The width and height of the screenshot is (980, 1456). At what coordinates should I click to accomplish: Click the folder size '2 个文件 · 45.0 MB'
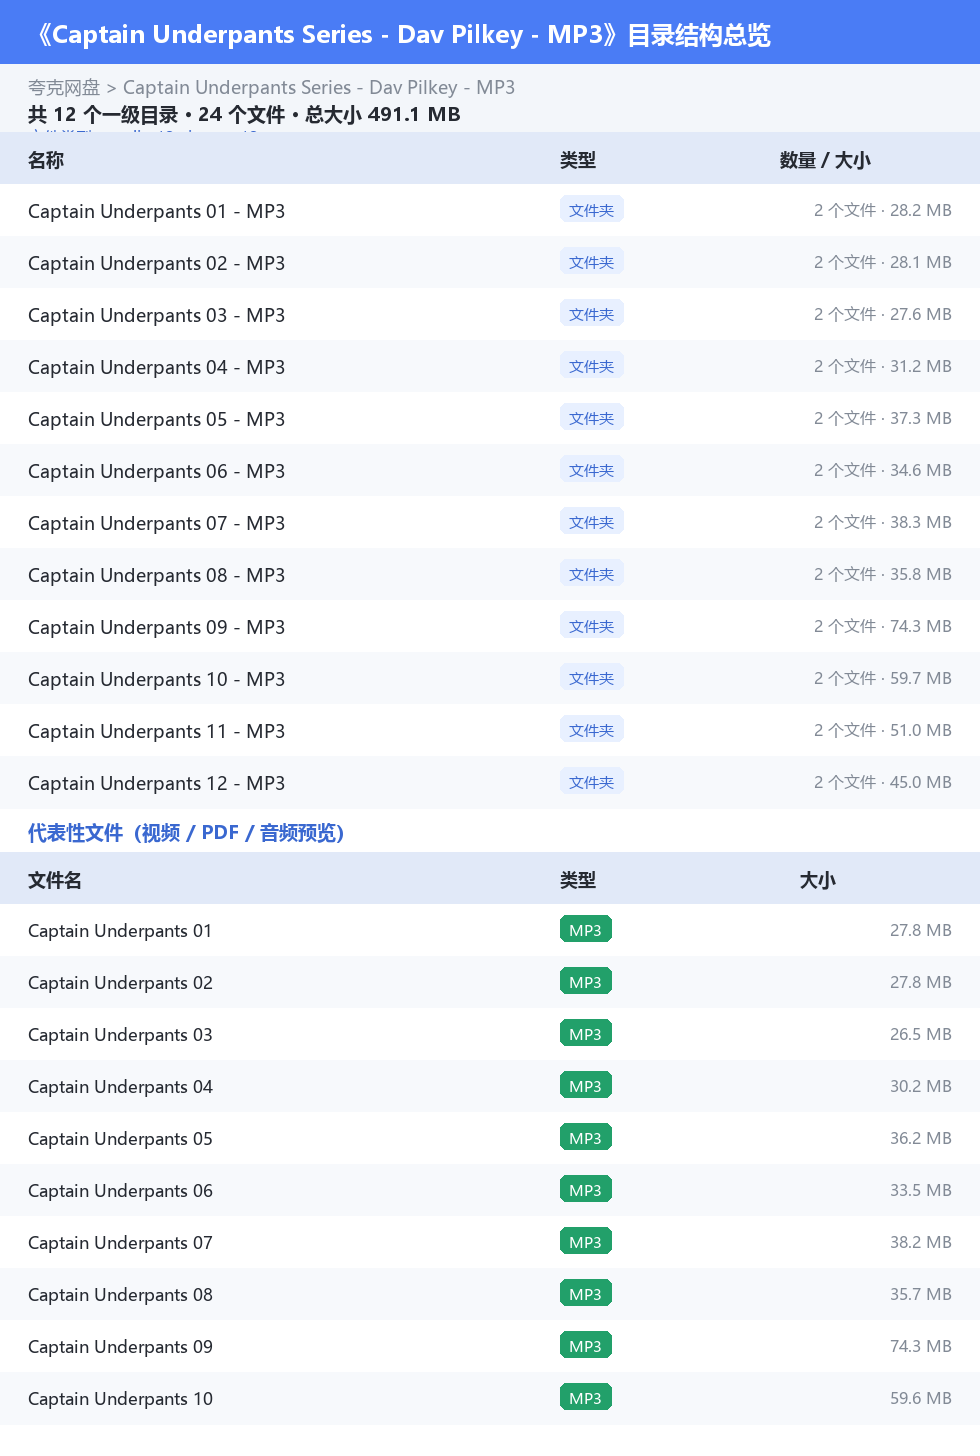(883, 782)
